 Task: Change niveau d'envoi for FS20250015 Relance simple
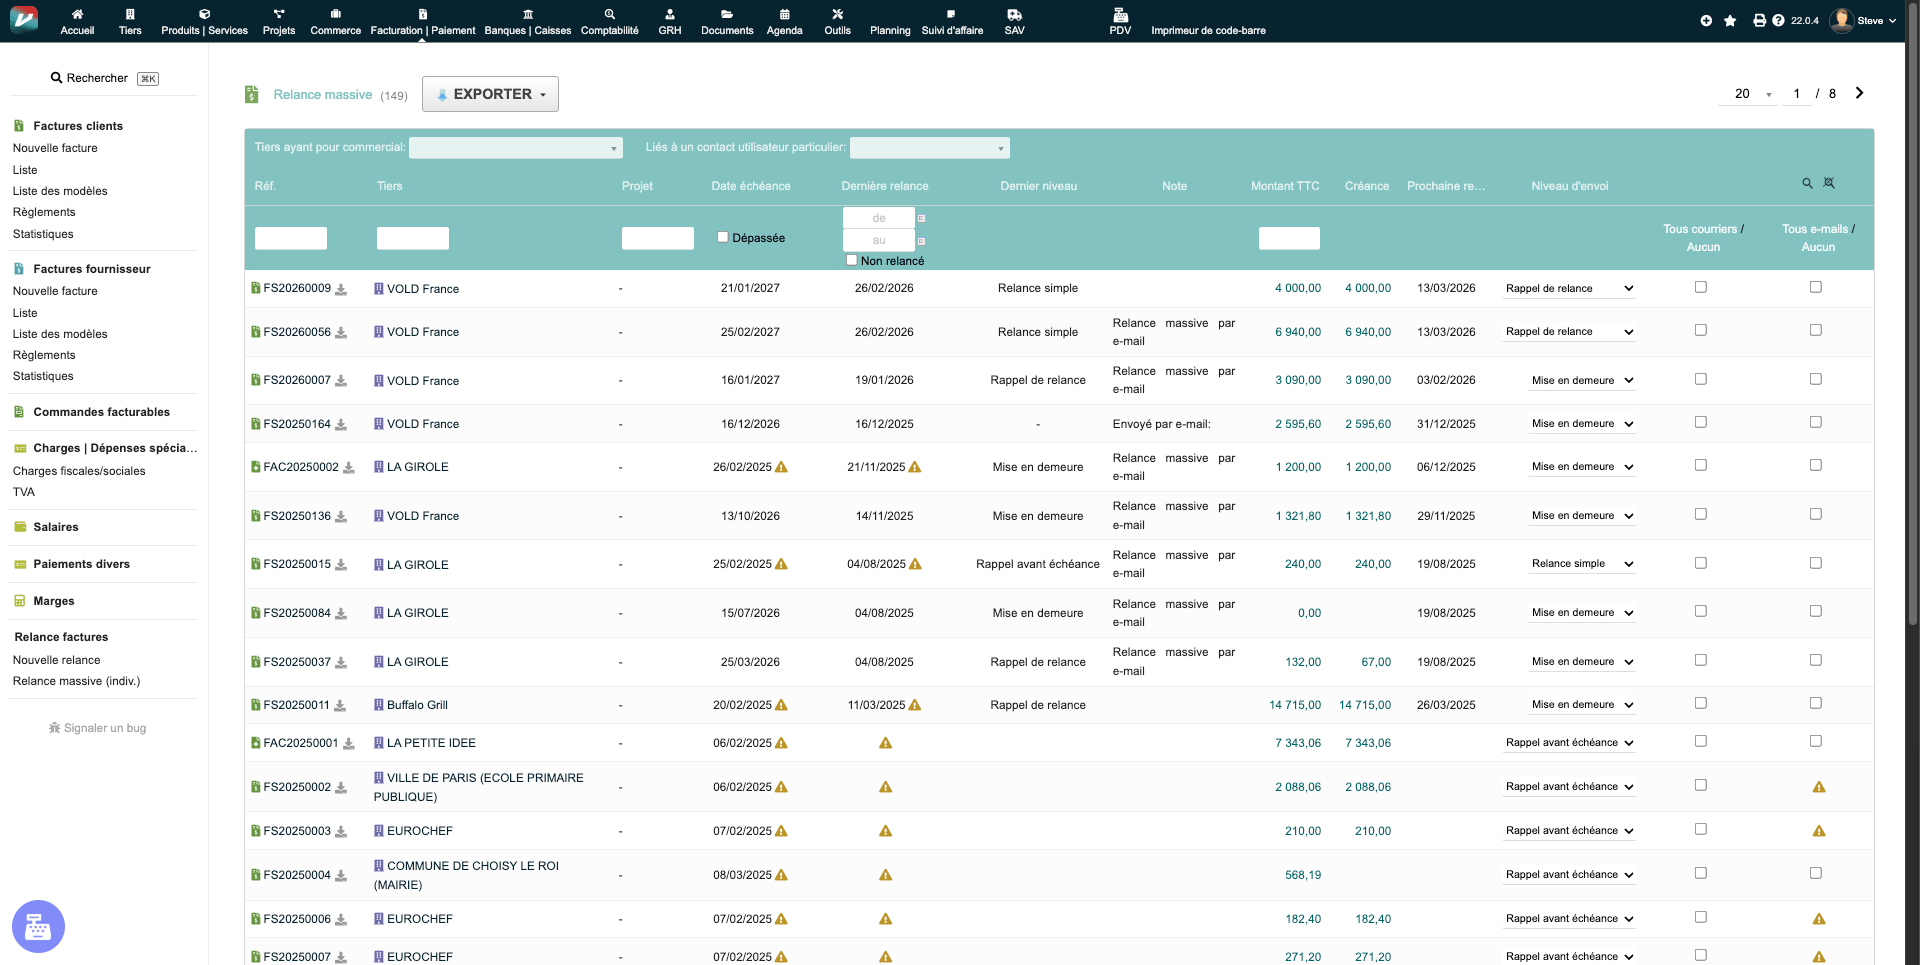click(1581, 564)
